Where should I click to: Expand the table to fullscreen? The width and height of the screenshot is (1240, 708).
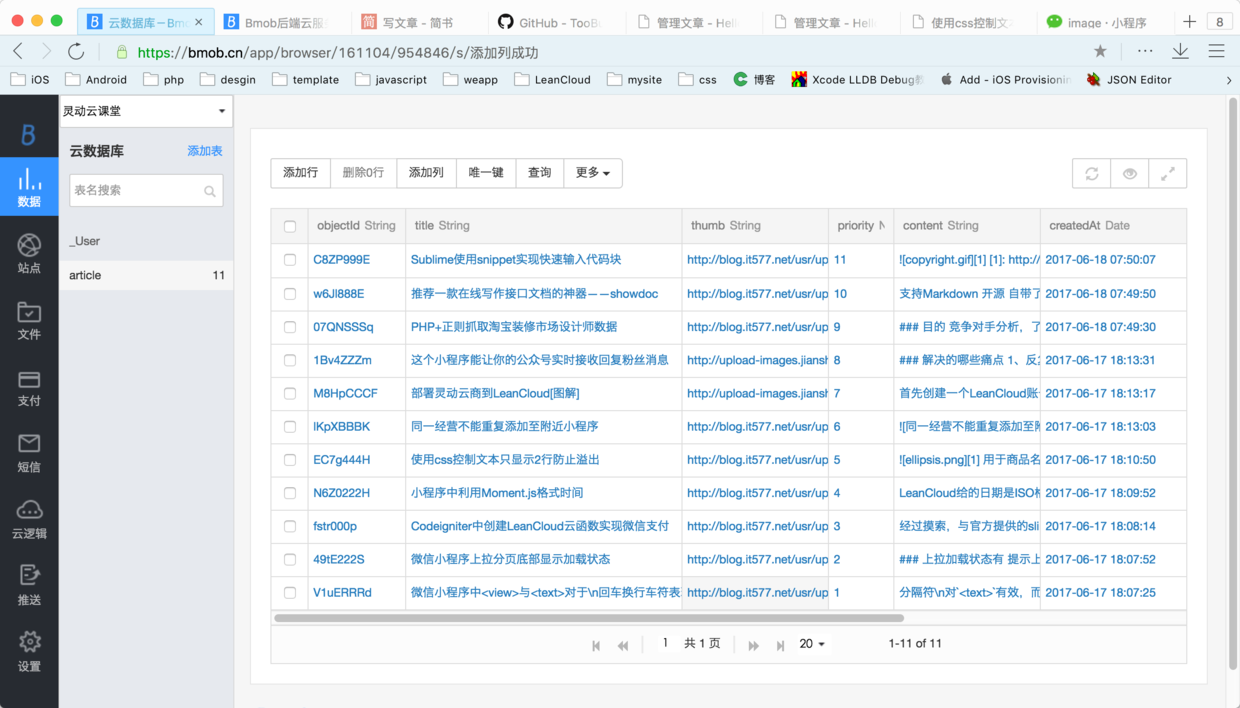tap(1167, 173)
